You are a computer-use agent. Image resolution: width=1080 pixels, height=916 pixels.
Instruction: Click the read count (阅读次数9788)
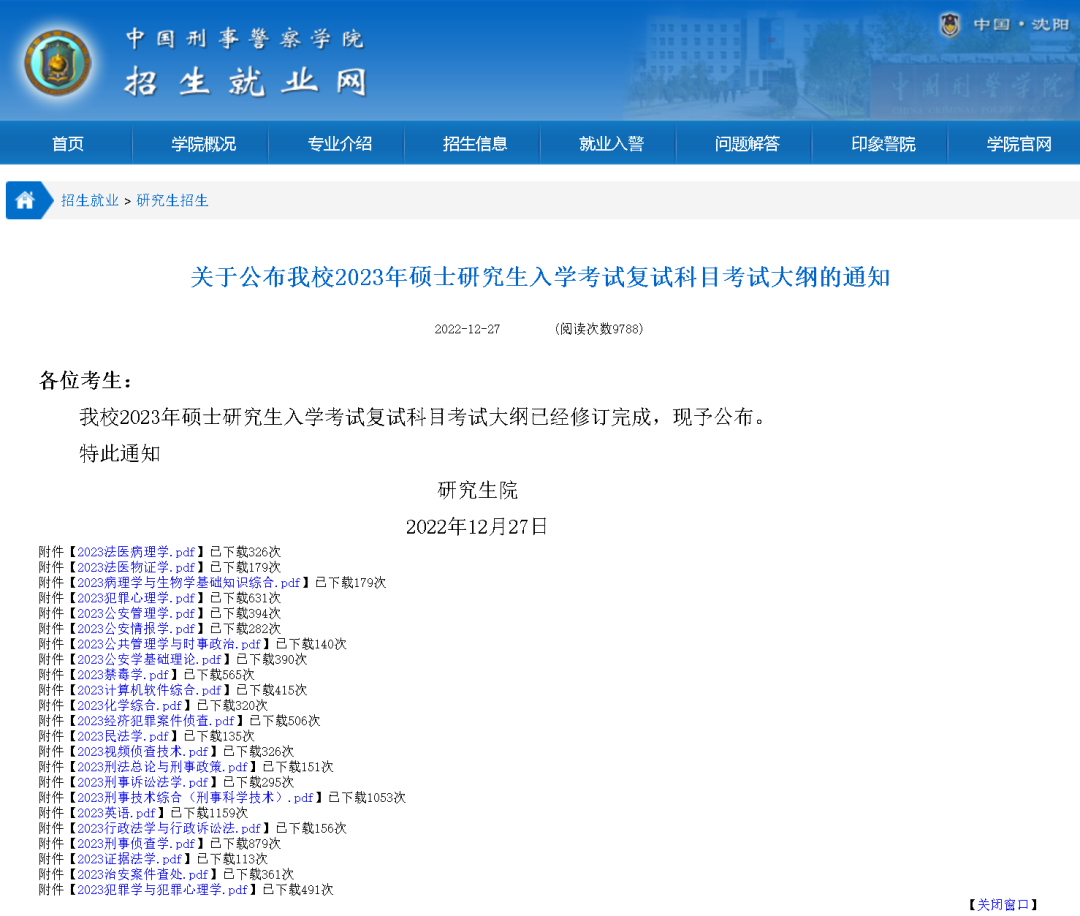tap(599, 329)
